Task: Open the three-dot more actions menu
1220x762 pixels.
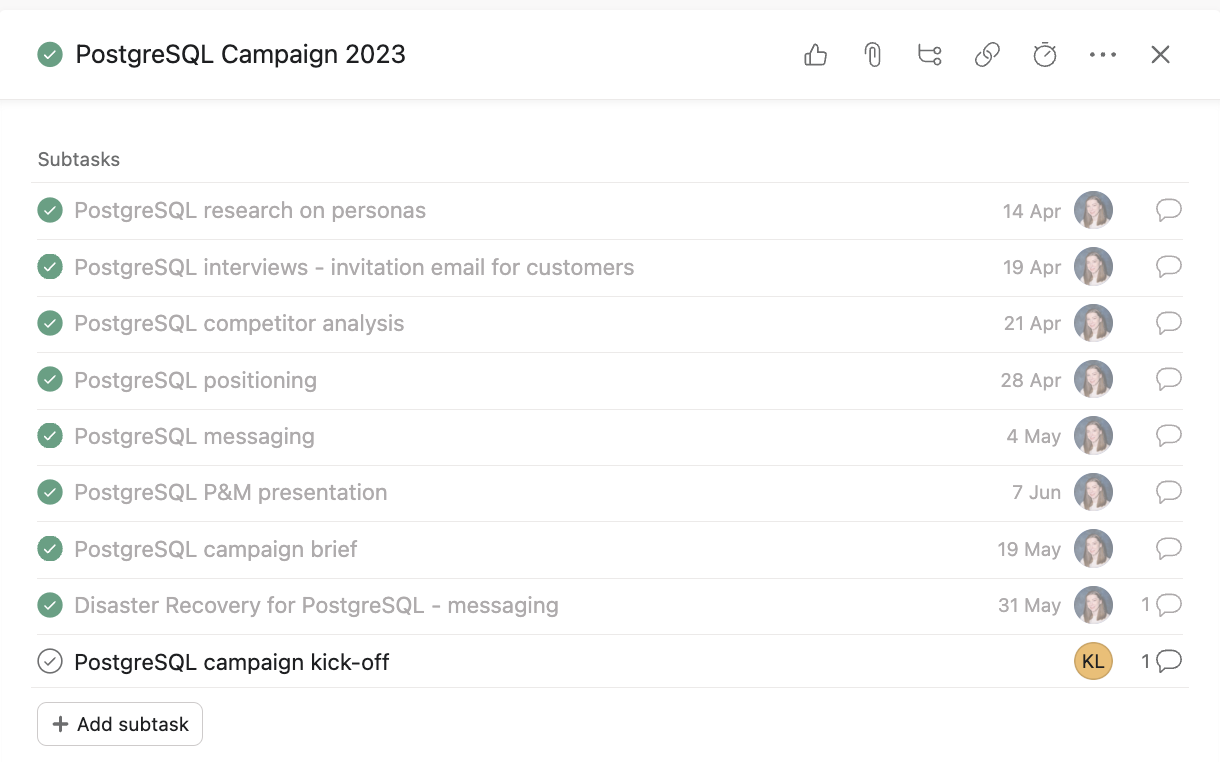Action: click(x=1102, y=55)
